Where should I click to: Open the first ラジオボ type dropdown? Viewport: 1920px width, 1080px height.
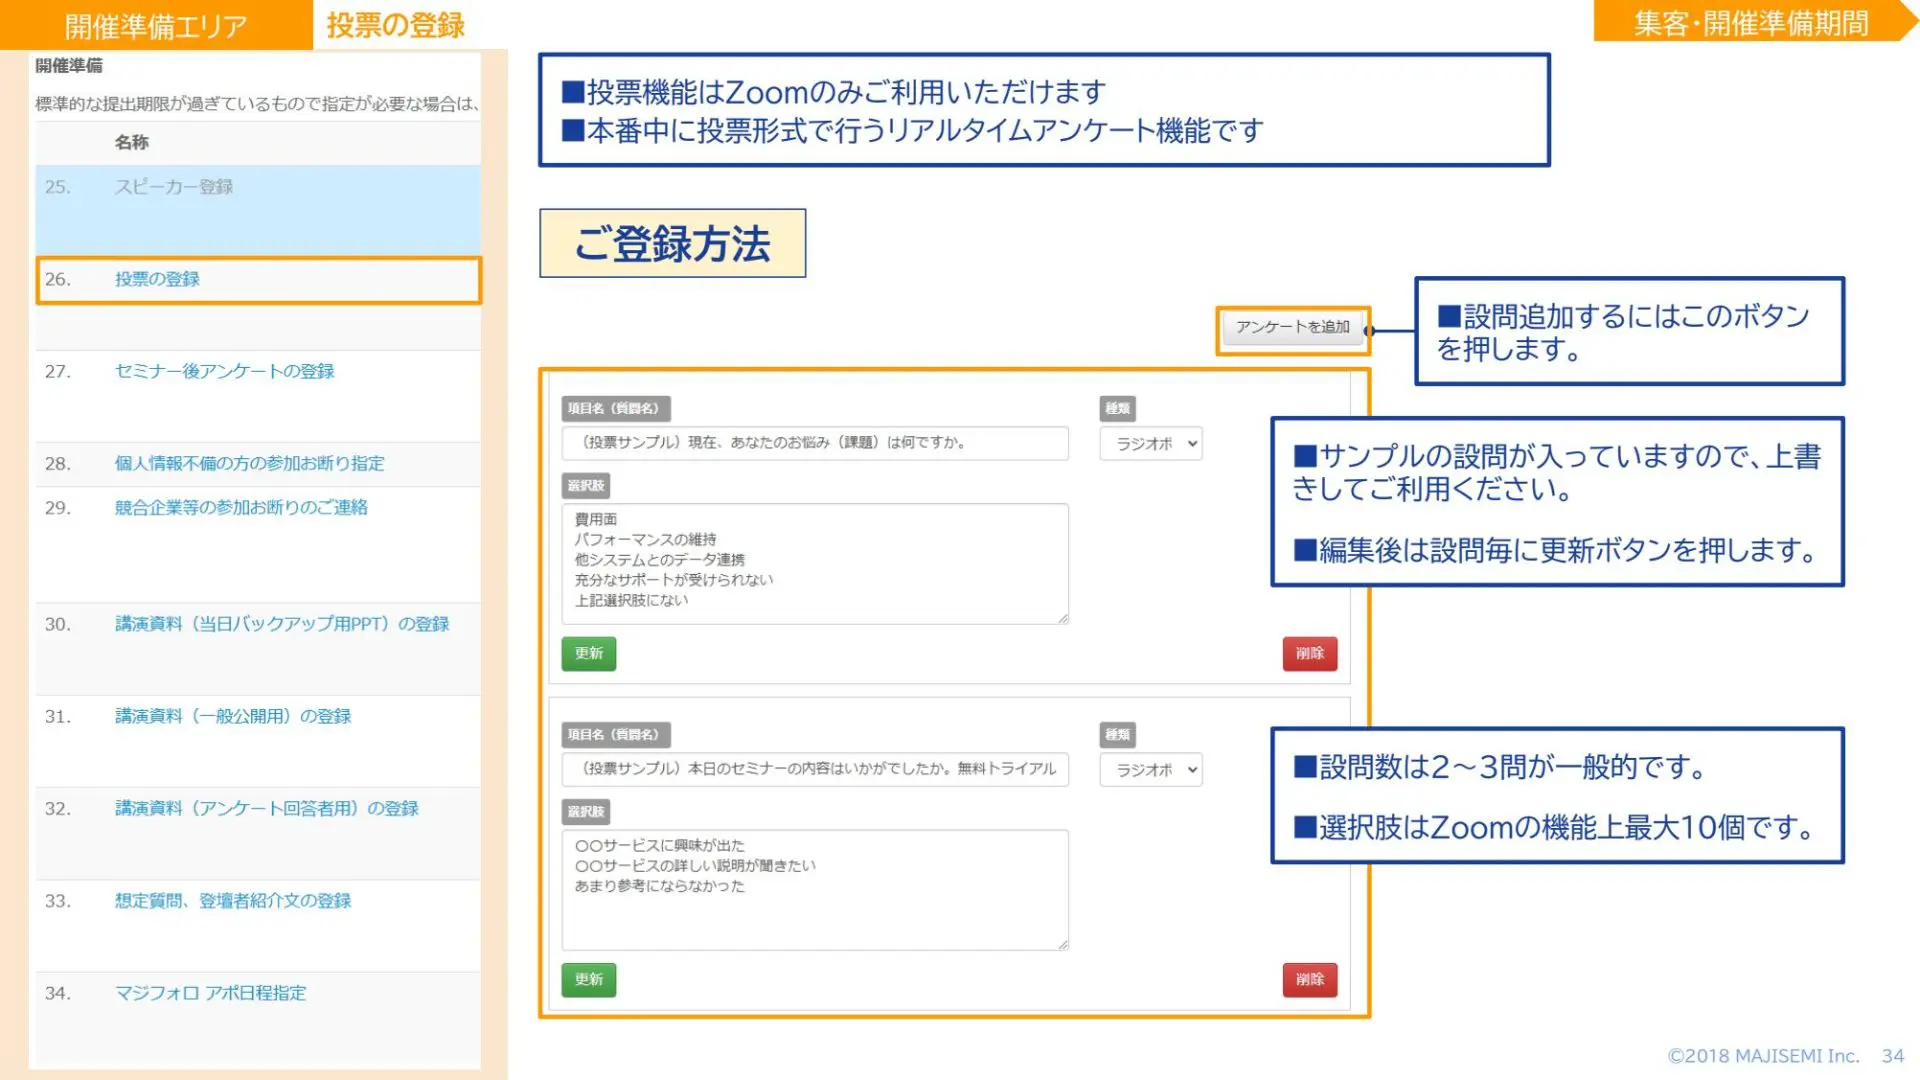(x=1151, y=444)
